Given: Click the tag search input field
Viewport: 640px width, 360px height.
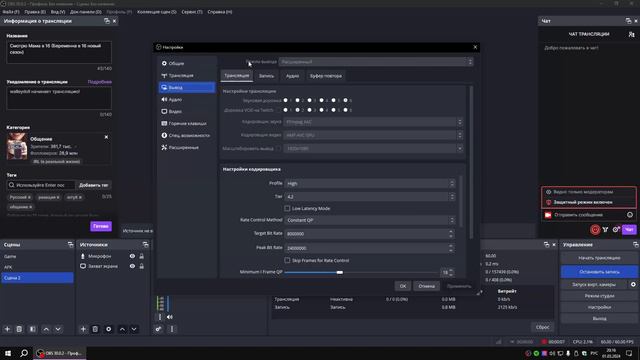Looking at the screenshot, I should tap(41, 185).
